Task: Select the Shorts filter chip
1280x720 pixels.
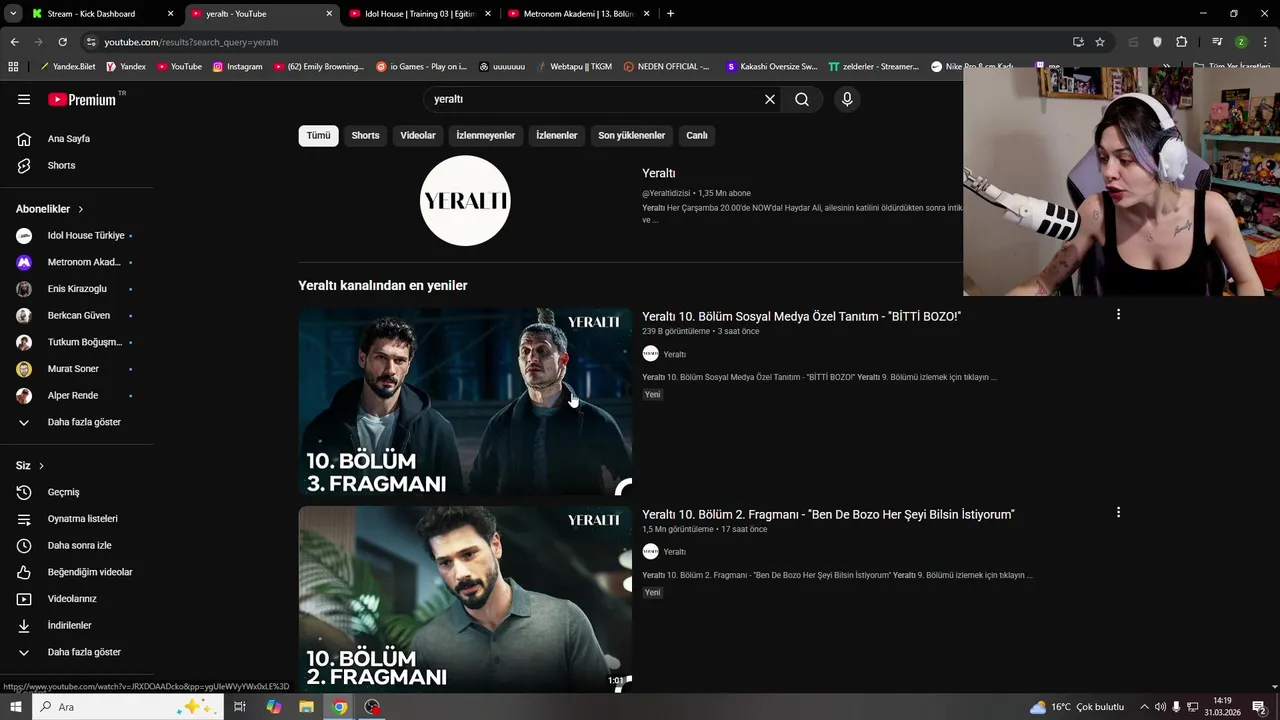Action: [x=365, y=136]
